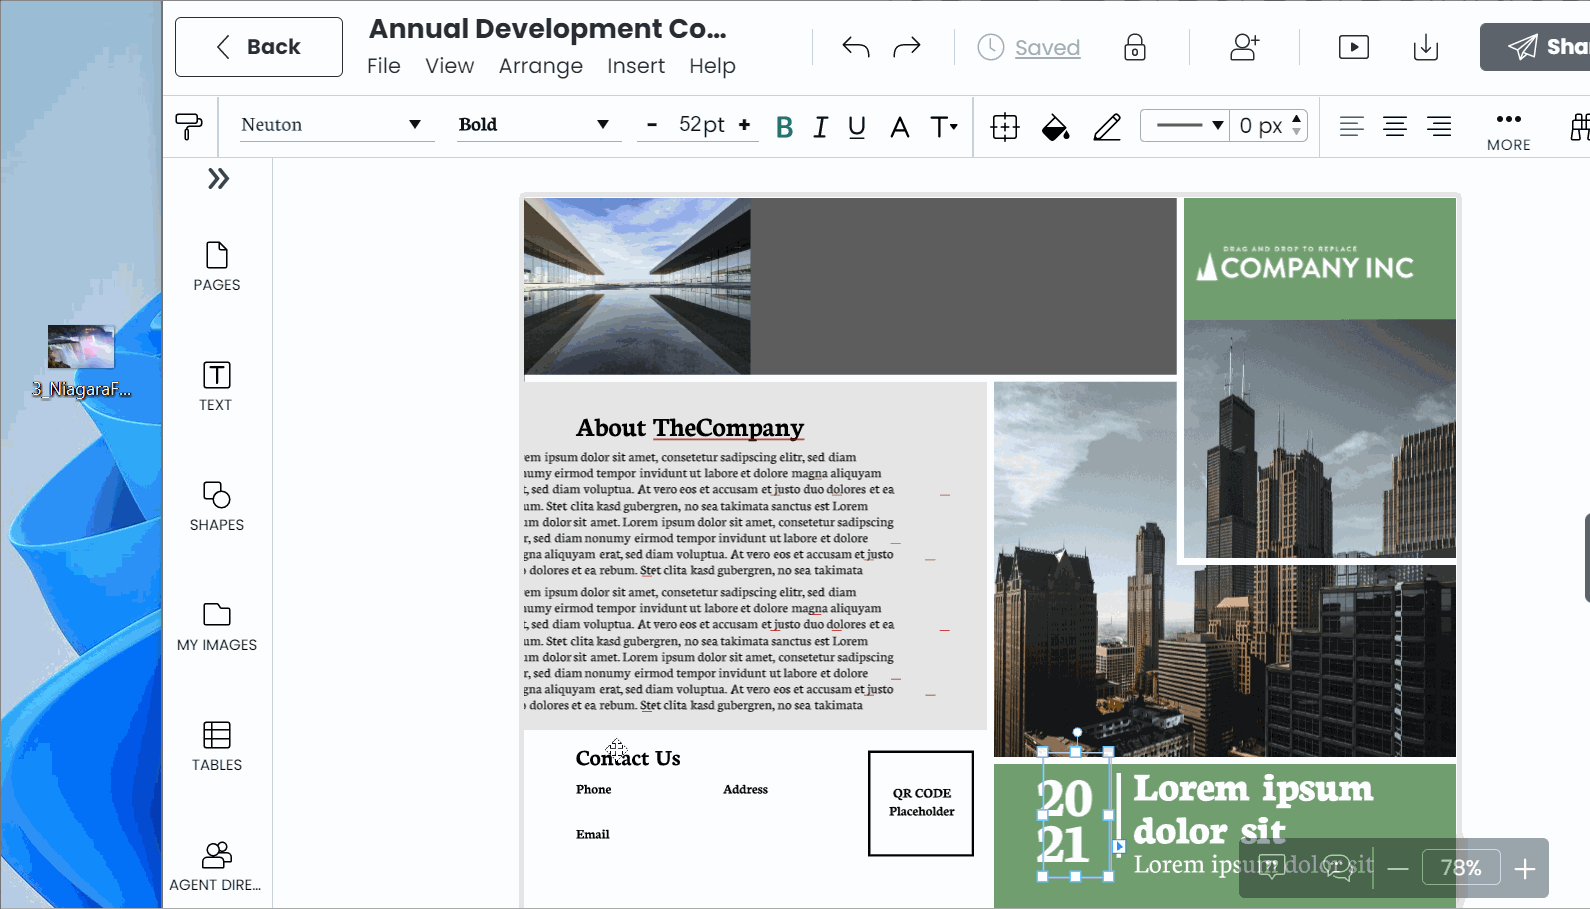Decrease font size with minus button
The width and height of the screenshot is (1590, 909).
[x=652, y=125]
